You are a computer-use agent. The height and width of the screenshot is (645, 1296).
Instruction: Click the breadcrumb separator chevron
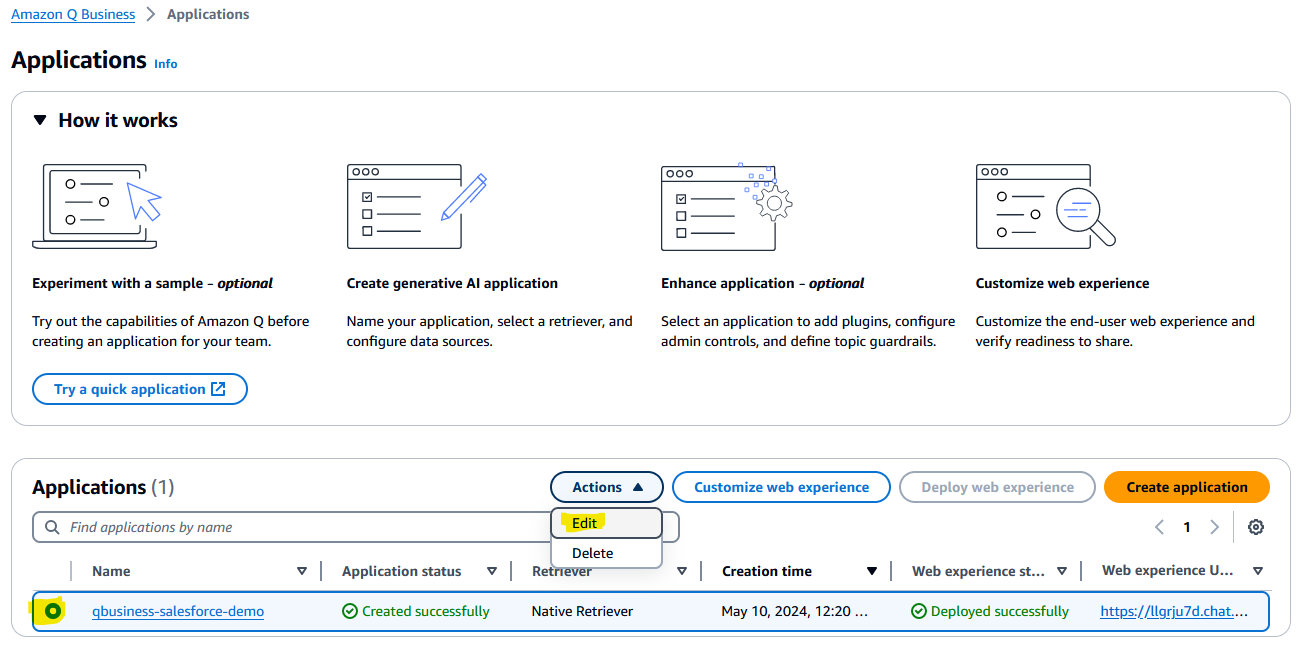pos(151,14)
